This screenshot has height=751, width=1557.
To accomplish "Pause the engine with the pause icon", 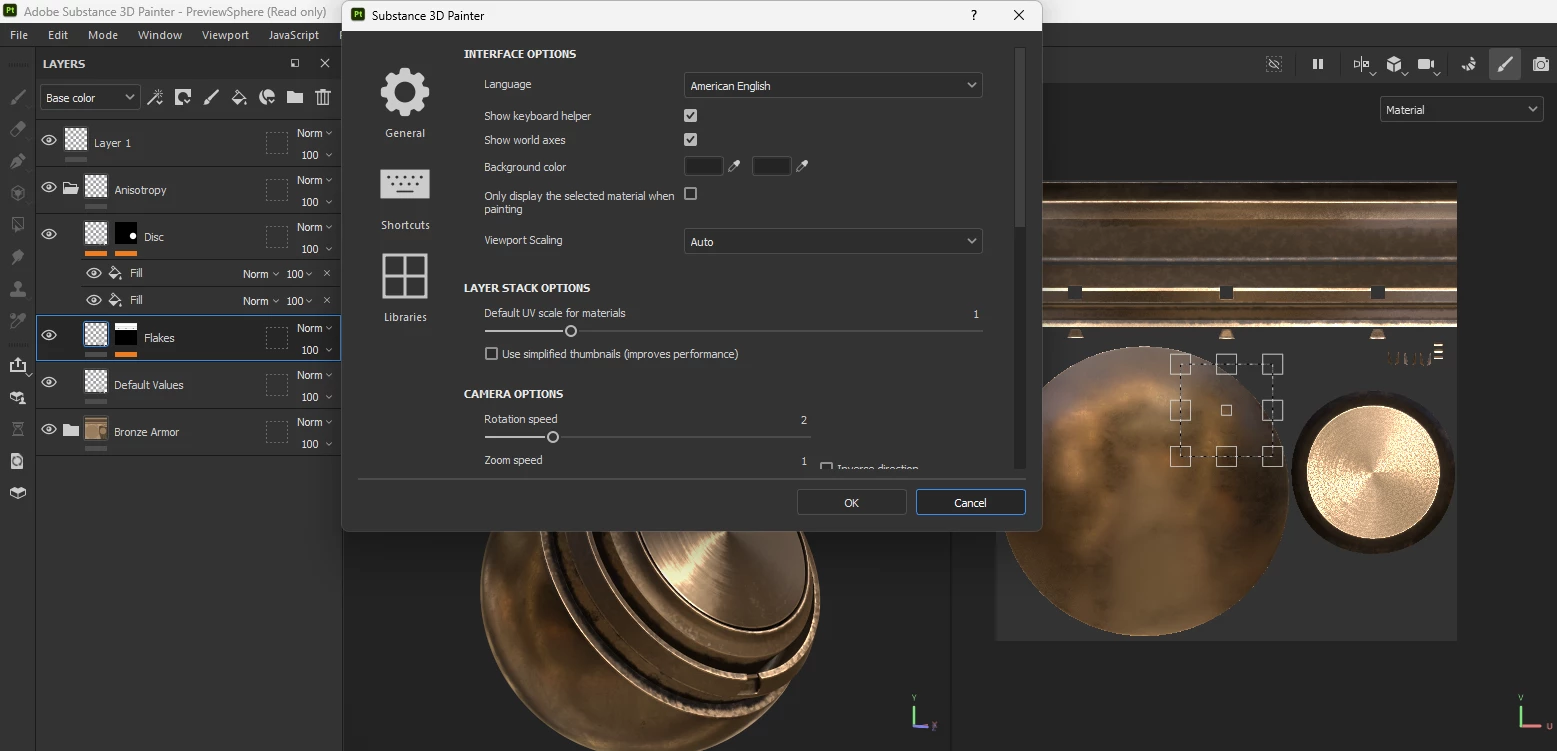I will tap(1318, 64).
